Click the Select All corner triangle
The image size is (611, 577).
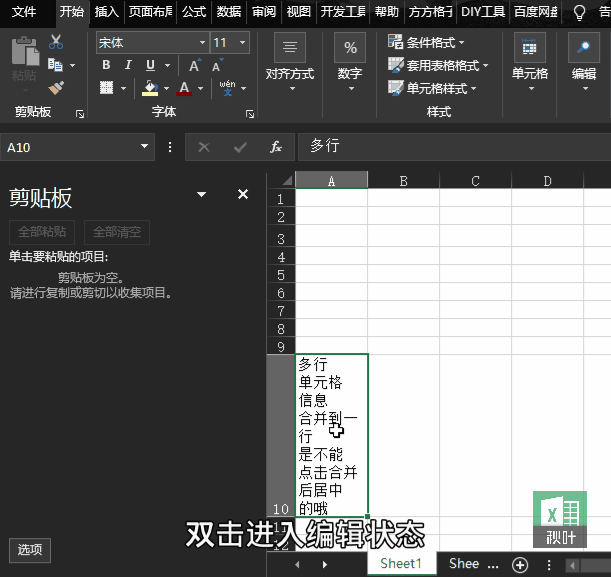pos(287,180)
